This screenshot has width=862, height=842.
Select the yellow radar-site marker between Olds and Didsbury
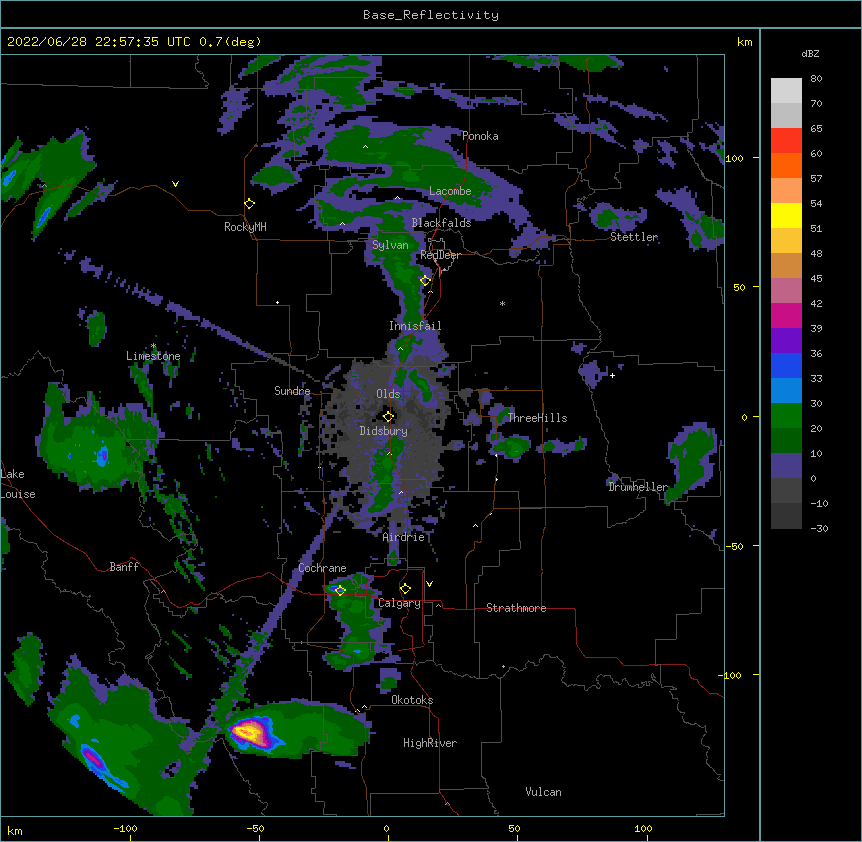coord(388,417)
